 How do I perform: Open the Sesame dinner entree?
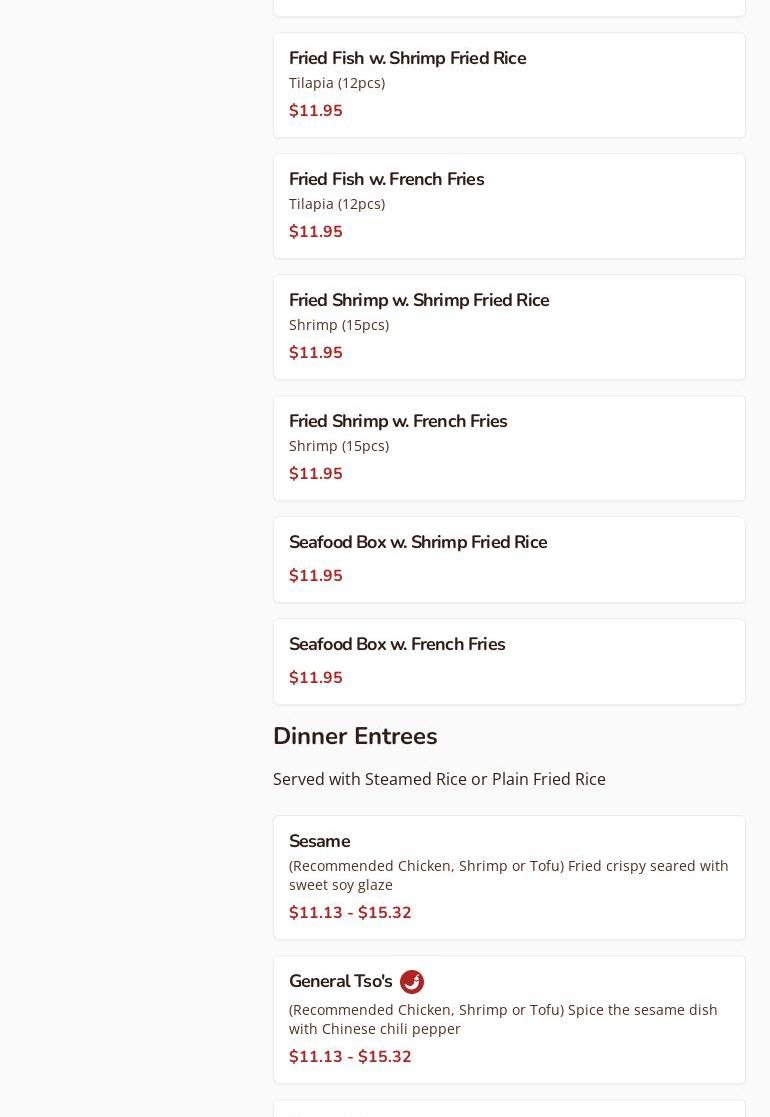(x=319, y=842)
